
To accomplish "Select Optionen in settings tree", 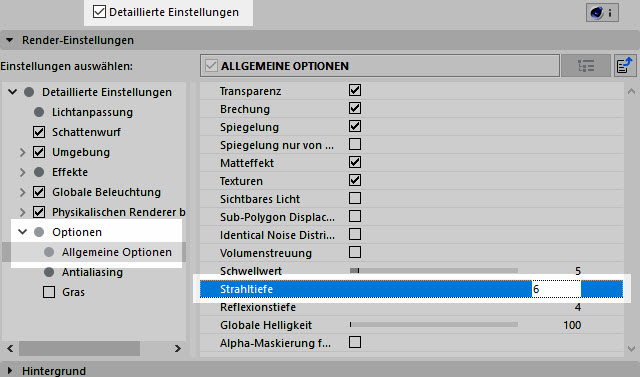I will coord(77,232).
